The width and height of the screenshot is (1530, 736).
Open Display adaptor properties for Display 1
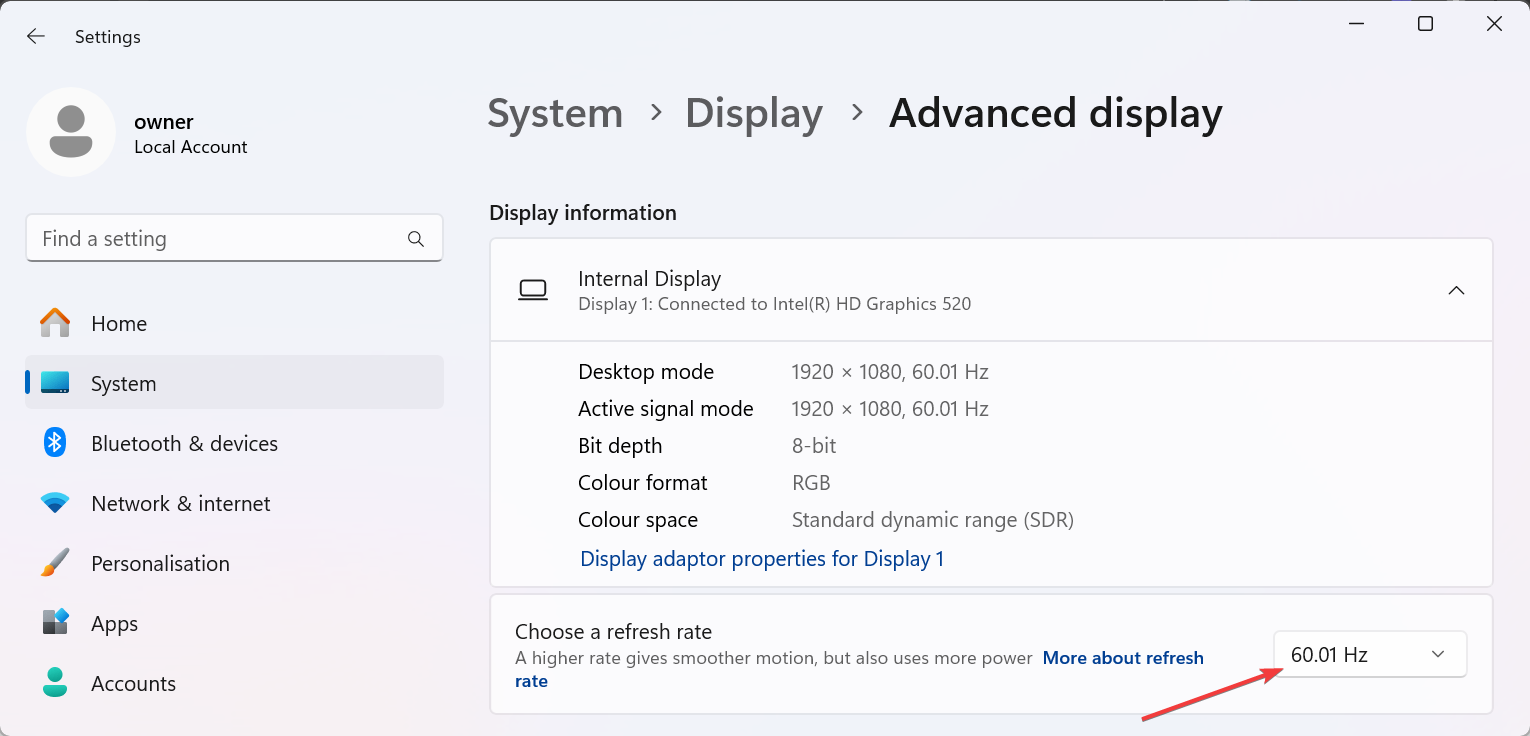pos(762,559)
